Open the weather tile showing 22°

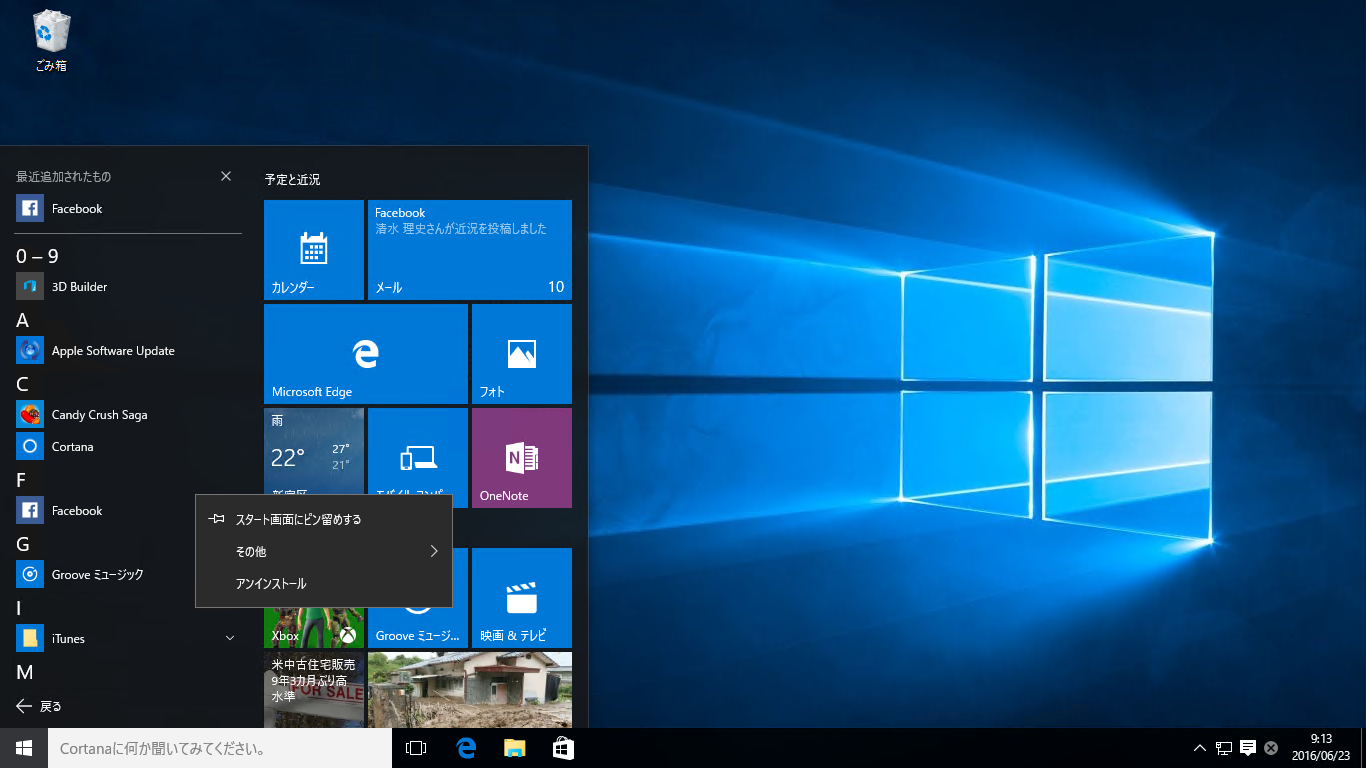[314, 451]
